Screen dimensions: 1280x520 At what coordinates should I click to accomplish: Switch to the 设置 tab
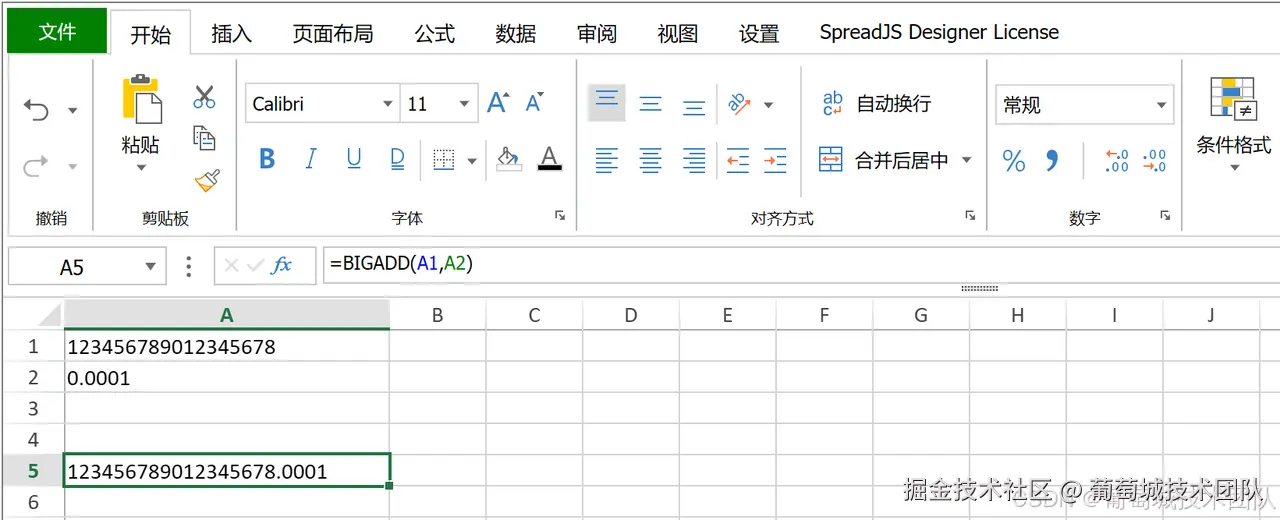759,34
